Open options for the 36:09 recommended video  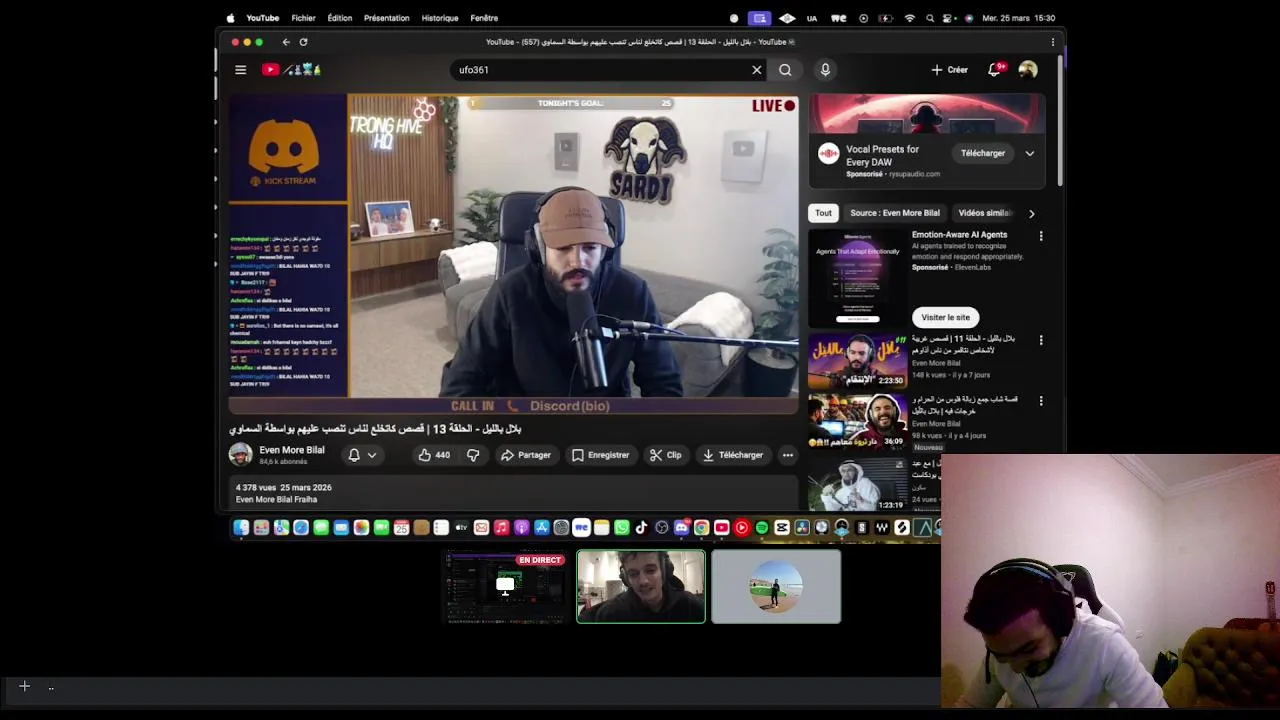[x=1041, y=401]
